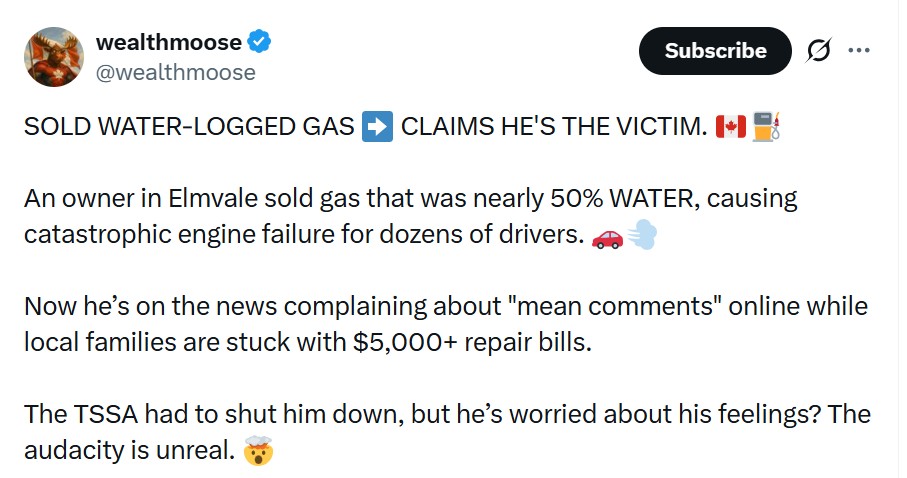
Task: Open the three-dot More options menu
Action: click(858, 51)
